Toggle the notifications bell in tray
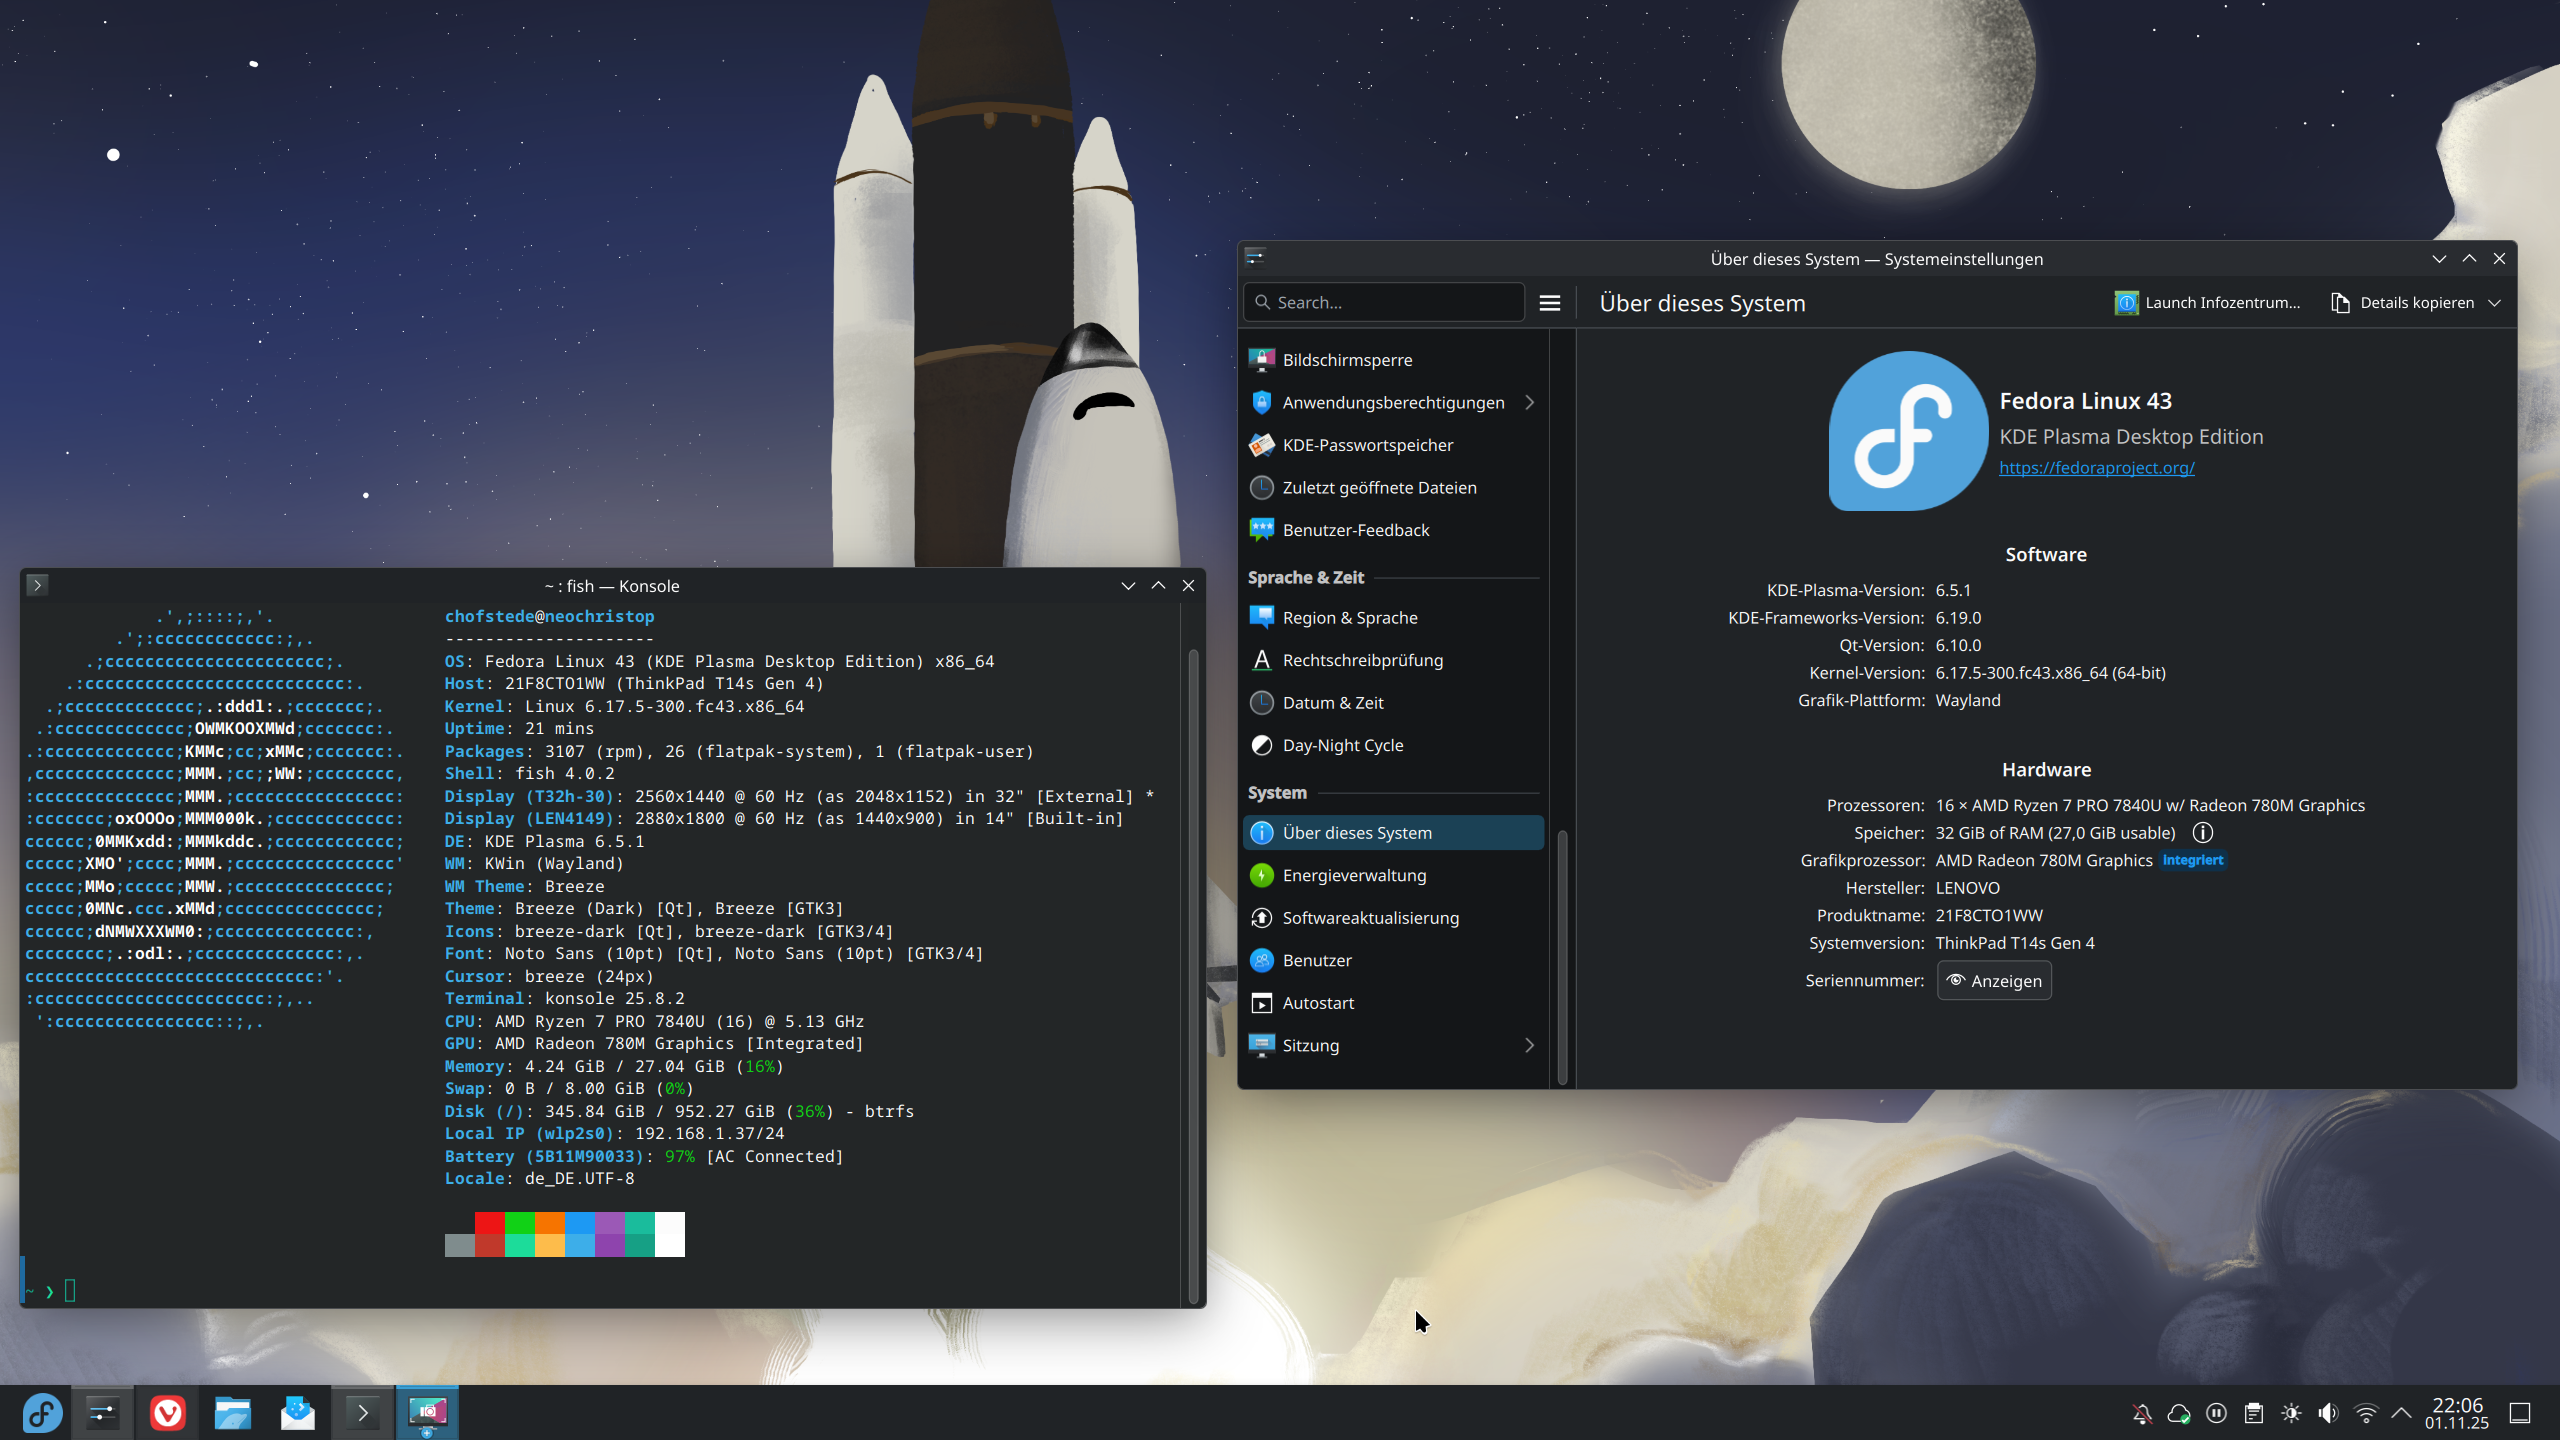The height and width of the screenshot is (1440, 2560). point(2142,1413)
